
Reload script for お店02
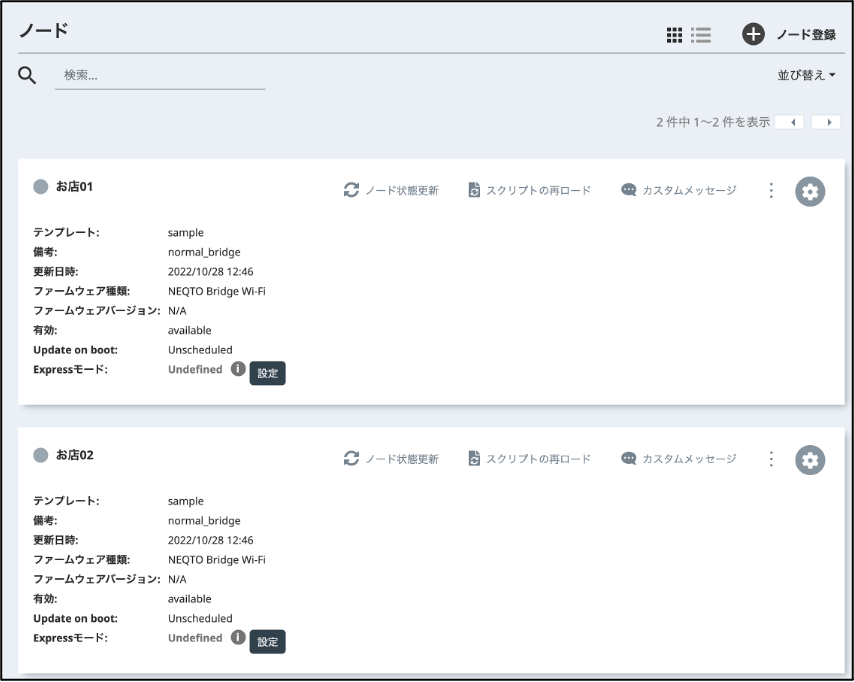[x=529, y=459]
